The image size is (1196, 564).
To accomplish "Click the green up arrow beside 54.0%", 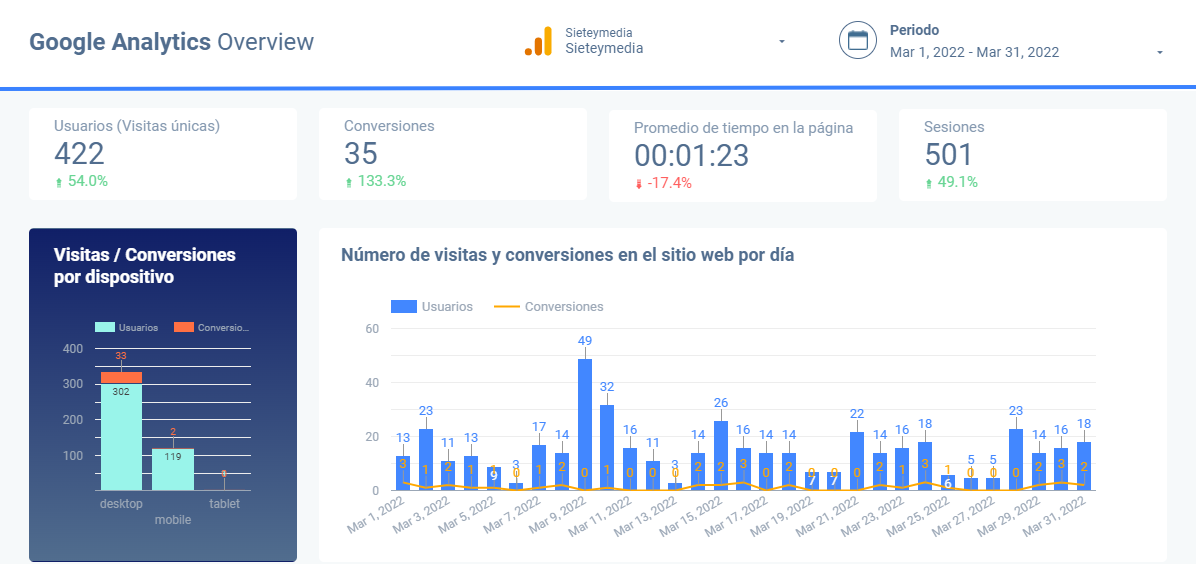I will point(59,182).
